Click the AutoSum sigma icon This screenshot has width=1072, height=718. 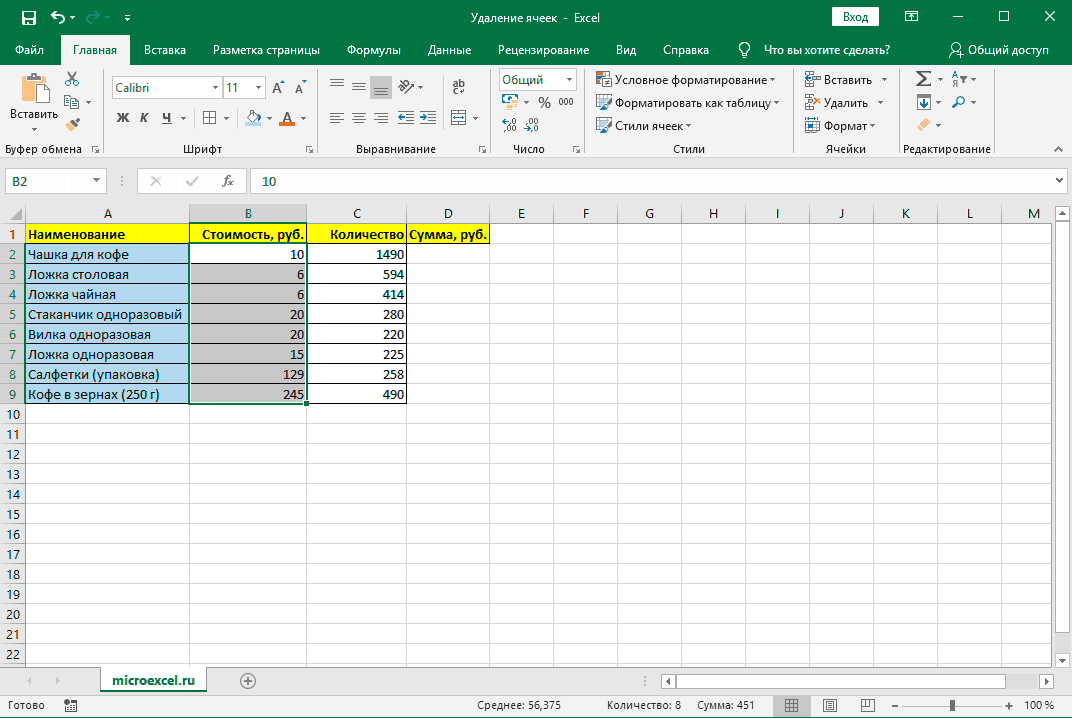coord(923,79)
